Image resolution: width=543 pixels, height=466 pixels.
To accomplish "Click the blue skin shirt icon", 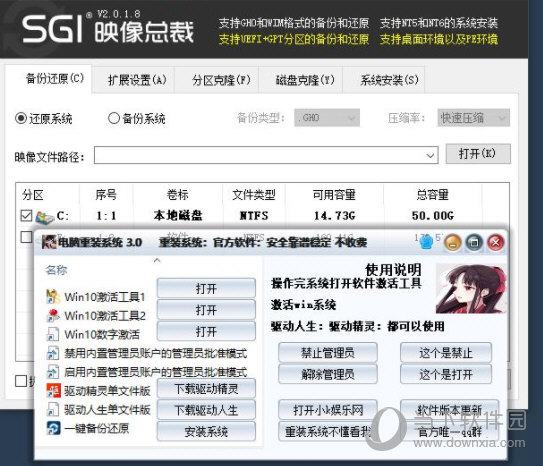I will pyautogui.click(x=426, y=242).
